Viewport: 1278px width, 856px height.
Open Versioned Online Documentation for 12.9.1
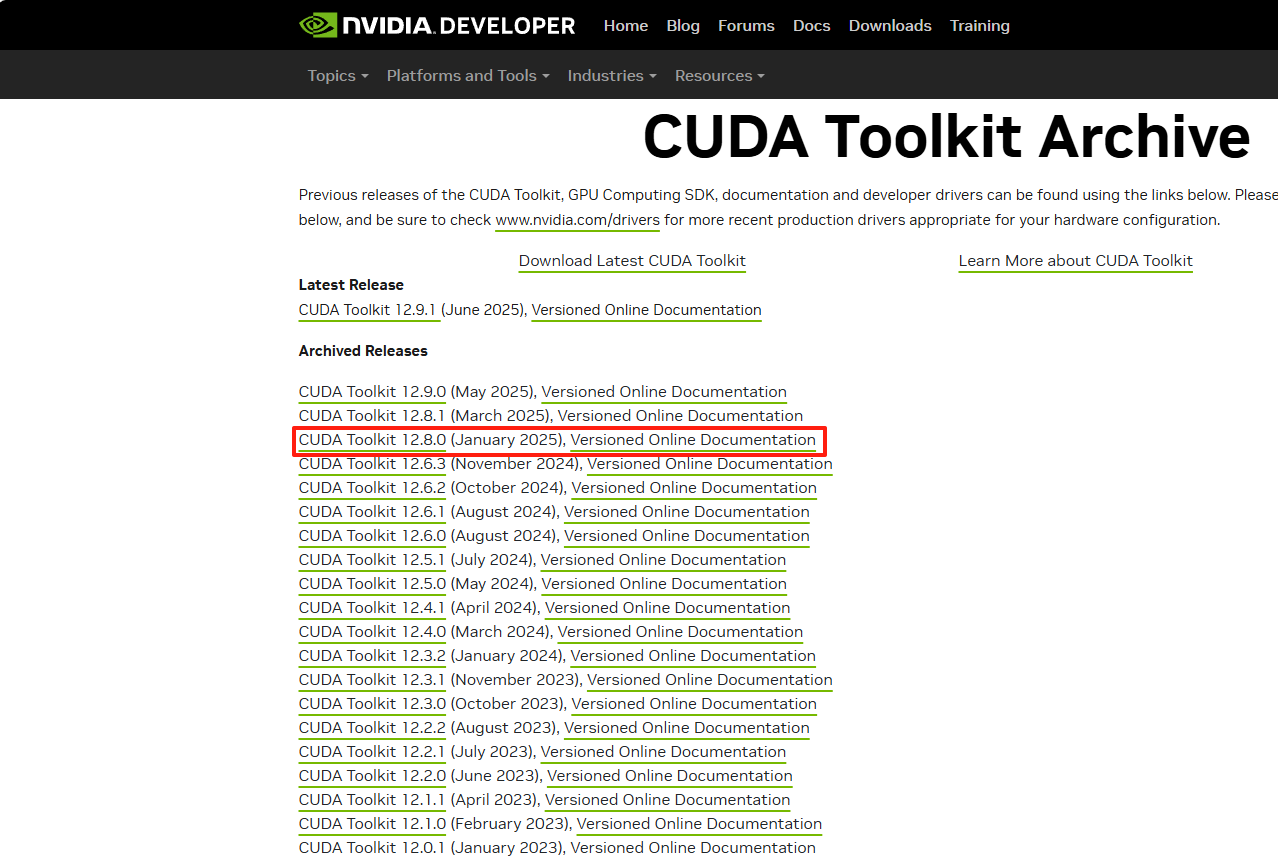pyautogui.click(x=647, y=310)
